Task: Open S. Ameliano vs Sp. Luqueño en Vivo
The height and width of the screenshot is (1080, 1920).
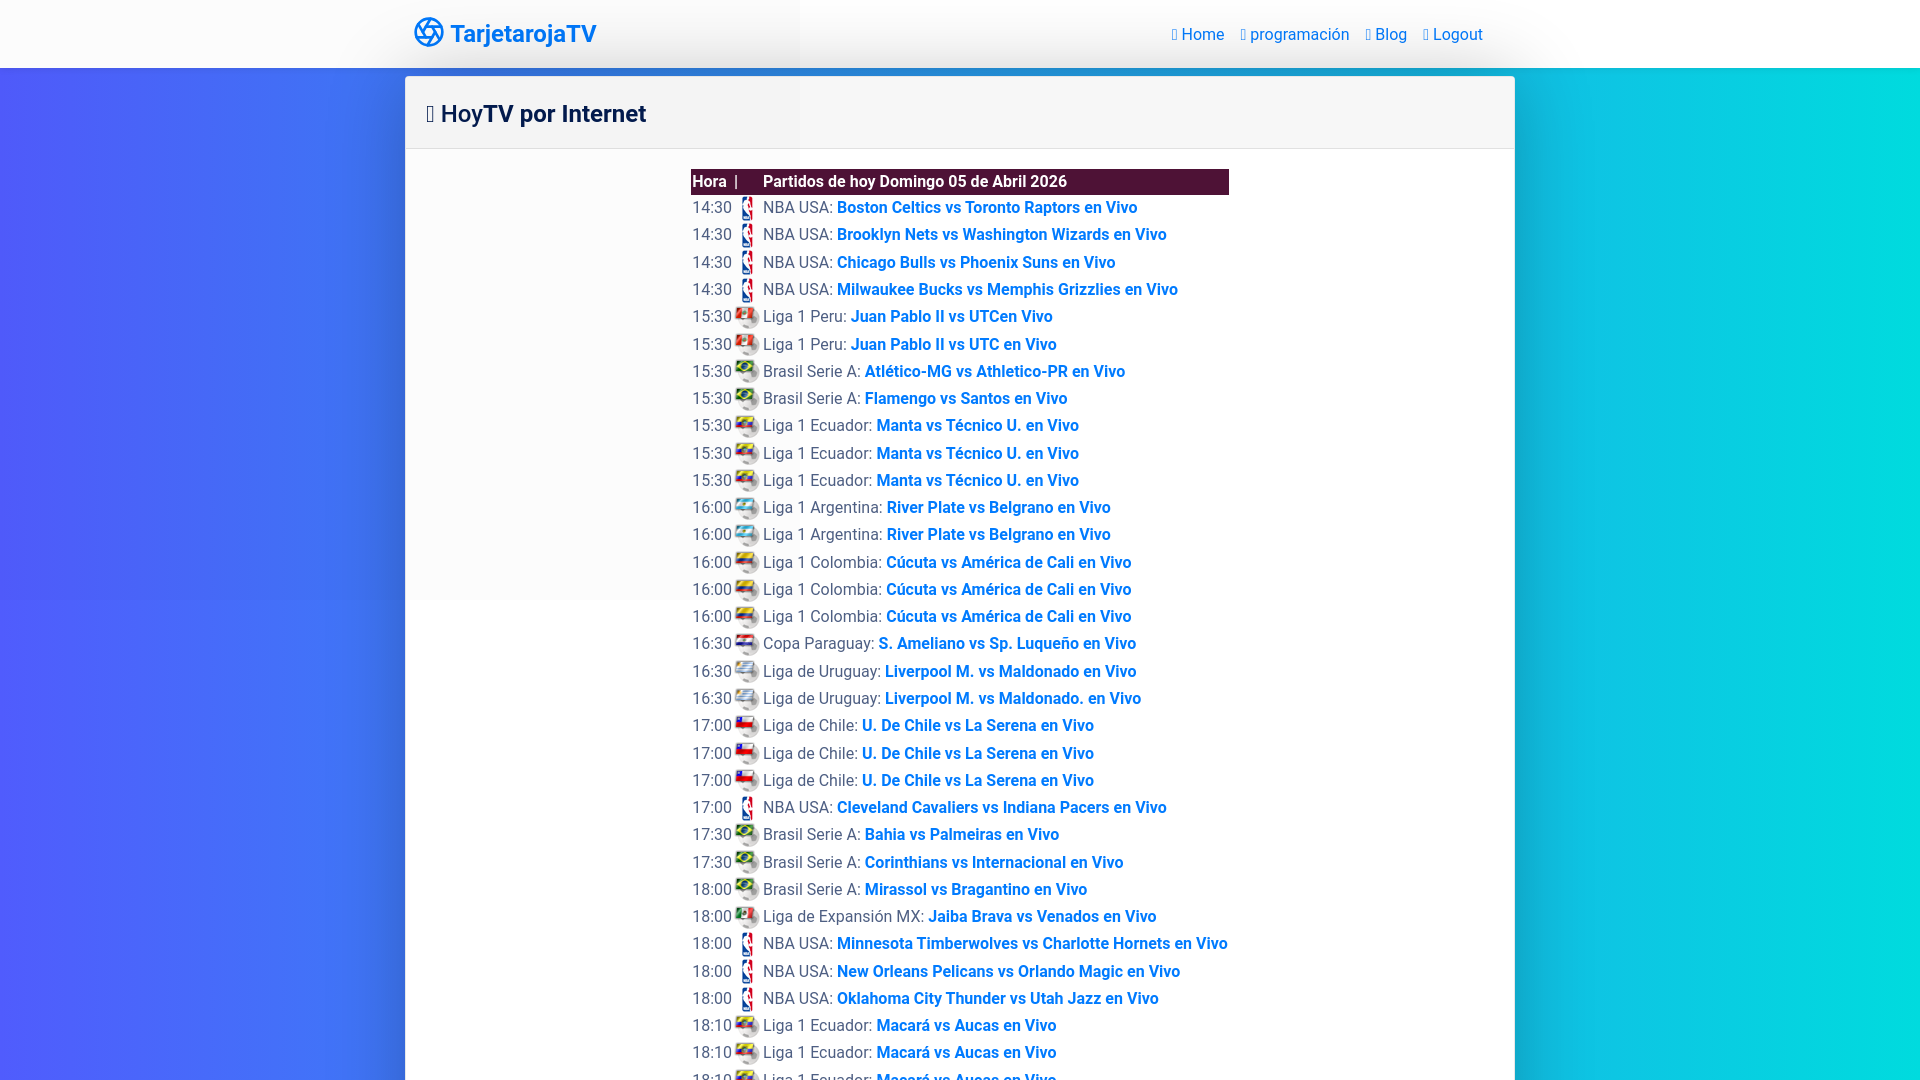Action: click(1007, 644)
